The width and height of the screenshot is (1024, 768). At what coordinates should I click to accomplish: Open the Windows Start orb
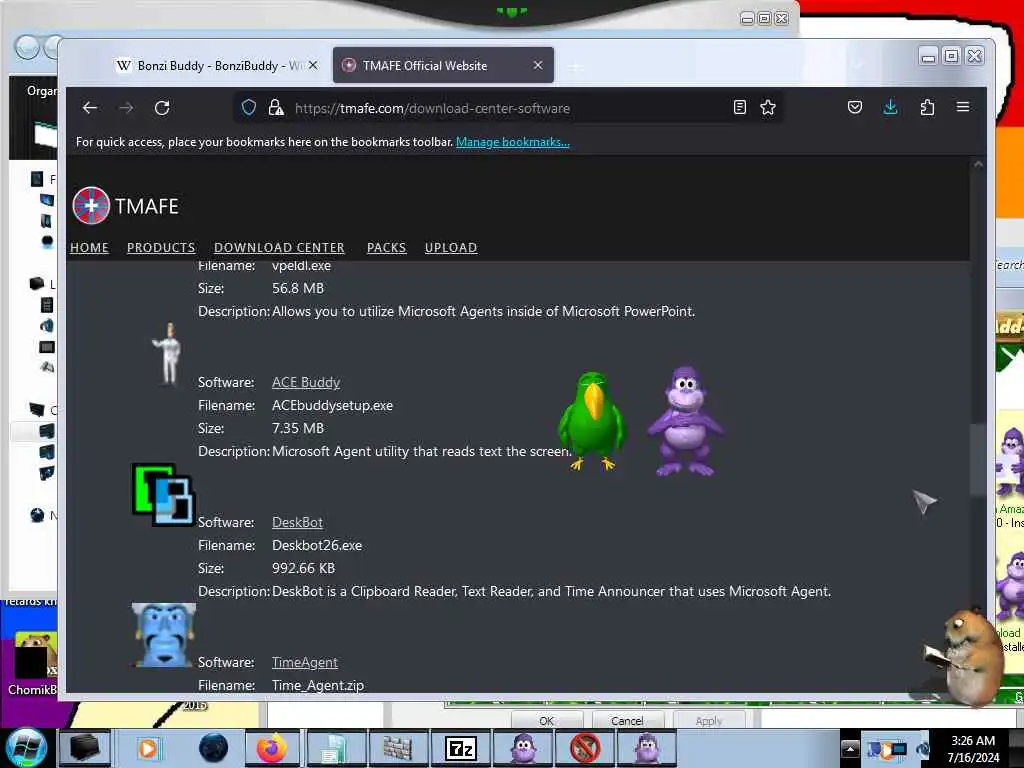coord(26,748)
